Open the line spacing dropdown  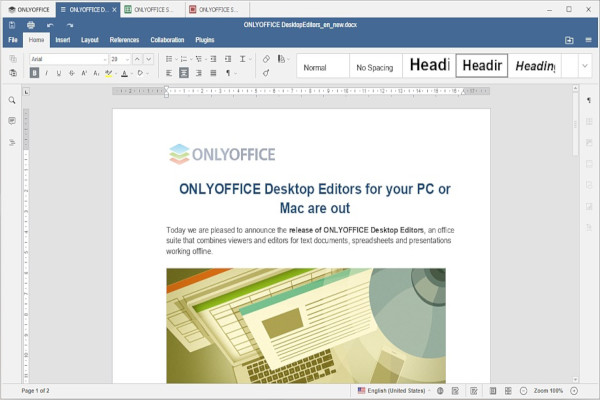click(x=250, y=59)
